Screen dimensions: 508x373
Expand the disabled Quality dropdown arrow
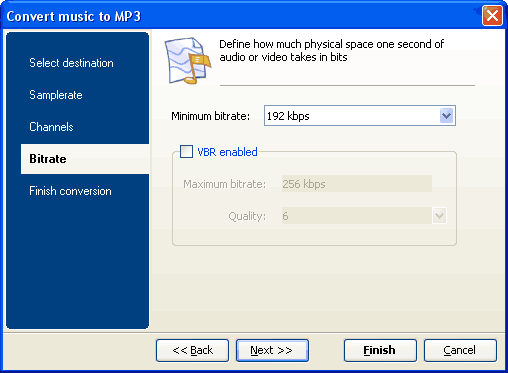tap(439, 216)
